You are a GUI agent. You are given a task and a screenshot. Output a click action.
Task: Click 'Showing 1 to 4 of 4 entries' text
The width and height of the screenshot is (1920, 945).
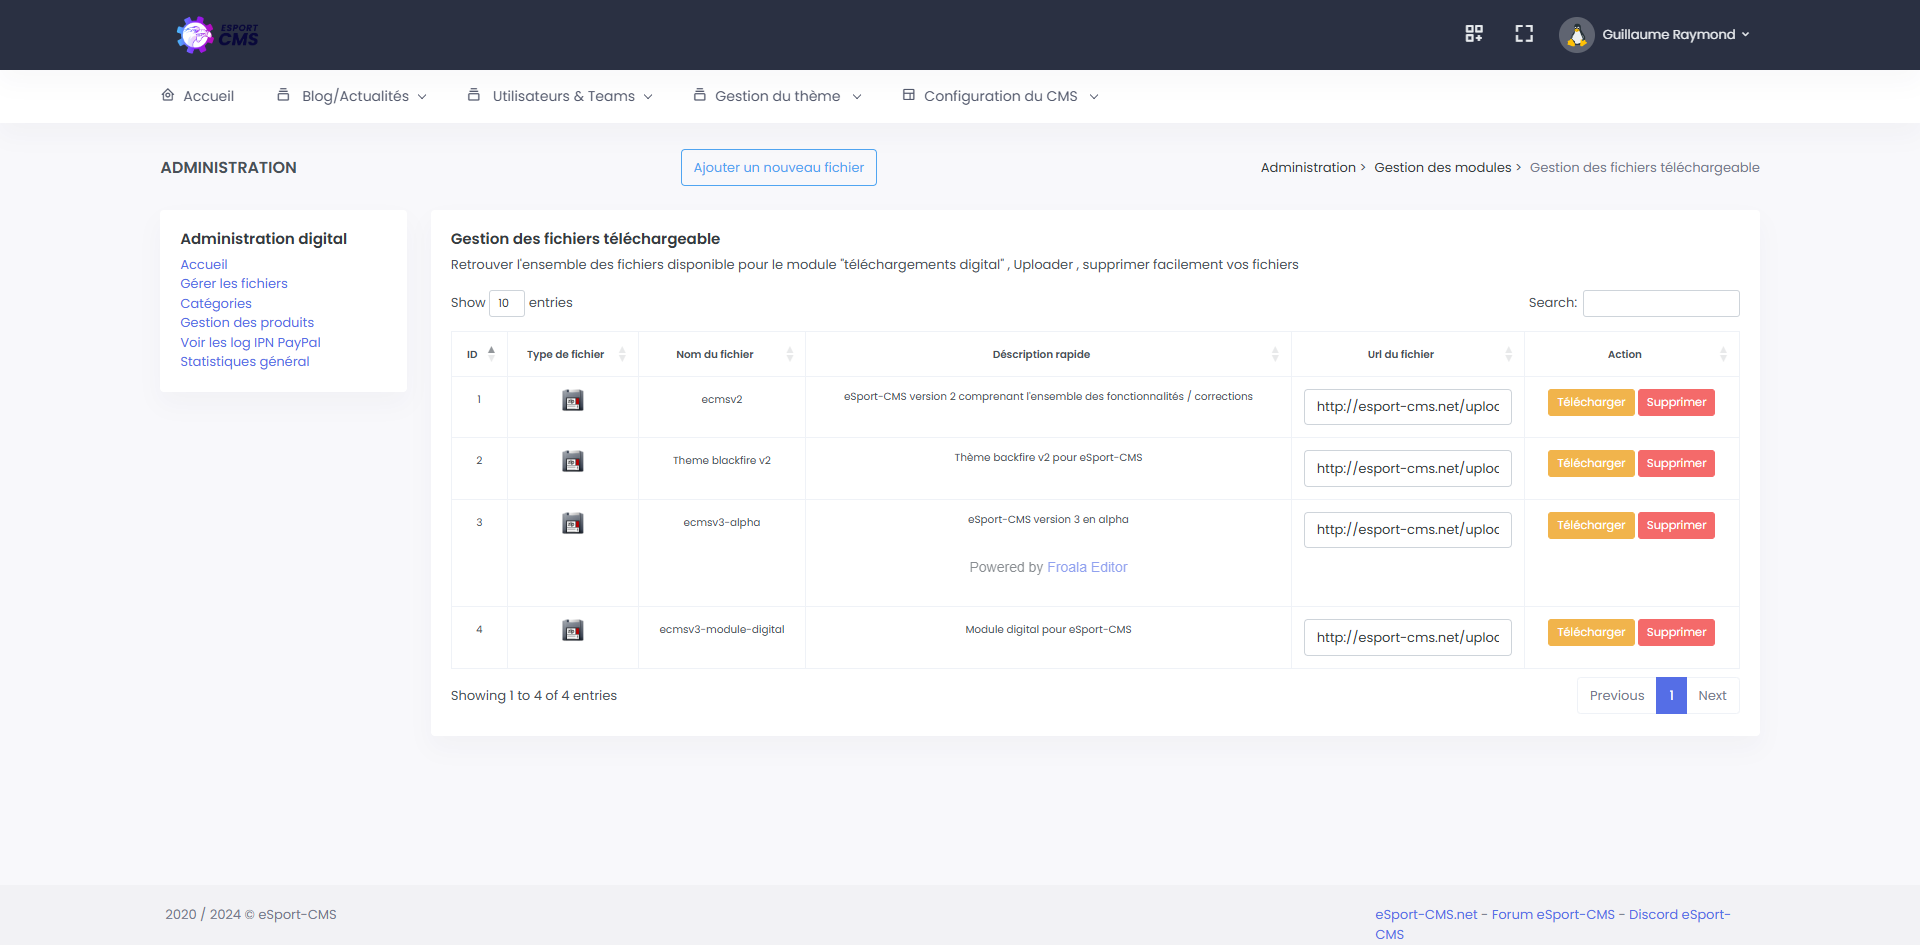point(534,696)
